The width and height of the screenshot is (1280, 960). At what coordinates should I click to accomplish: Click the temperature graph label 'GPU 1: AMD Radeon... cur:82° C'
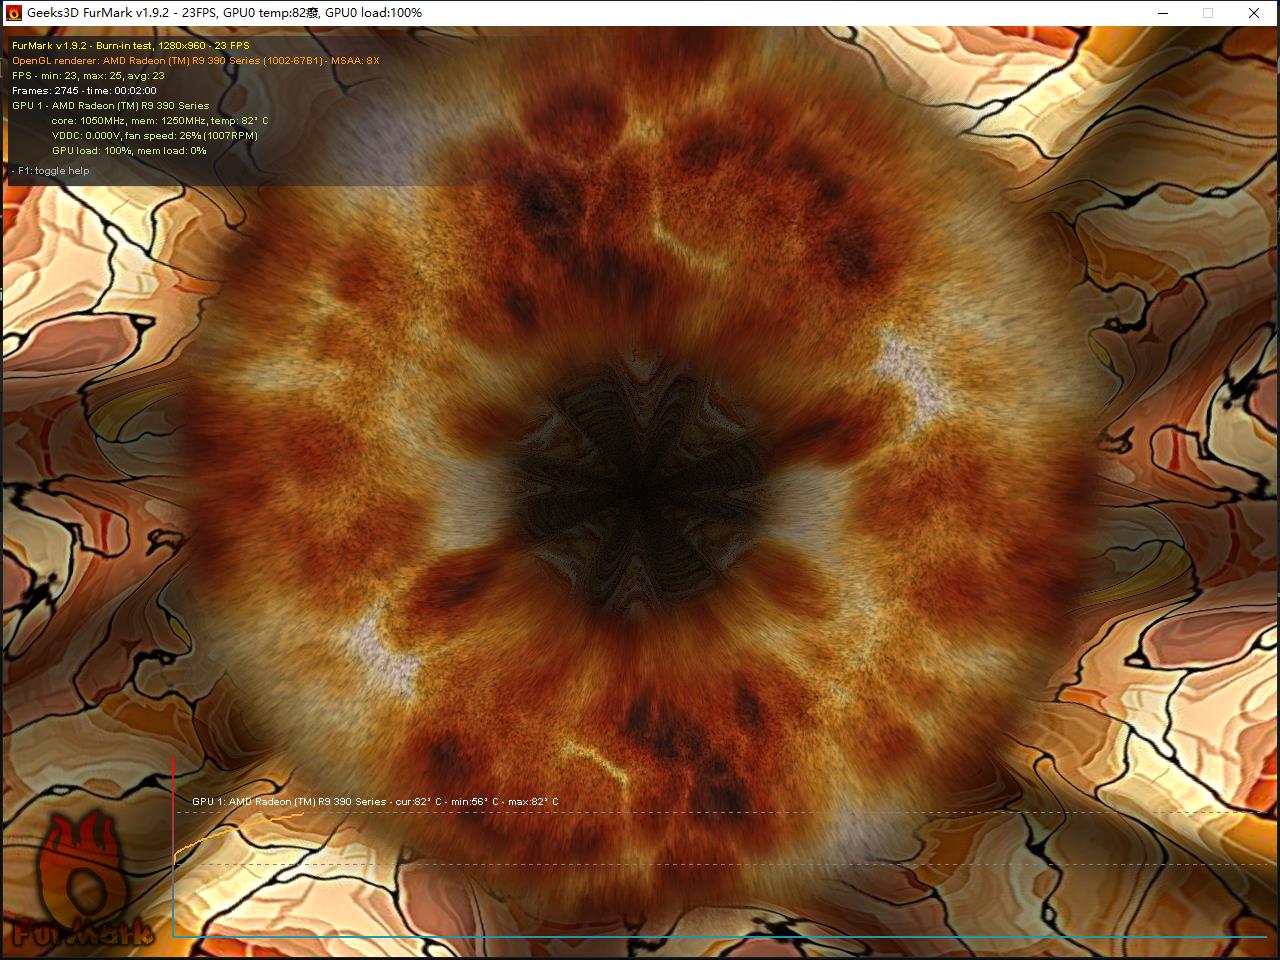[x=375, y=802]
